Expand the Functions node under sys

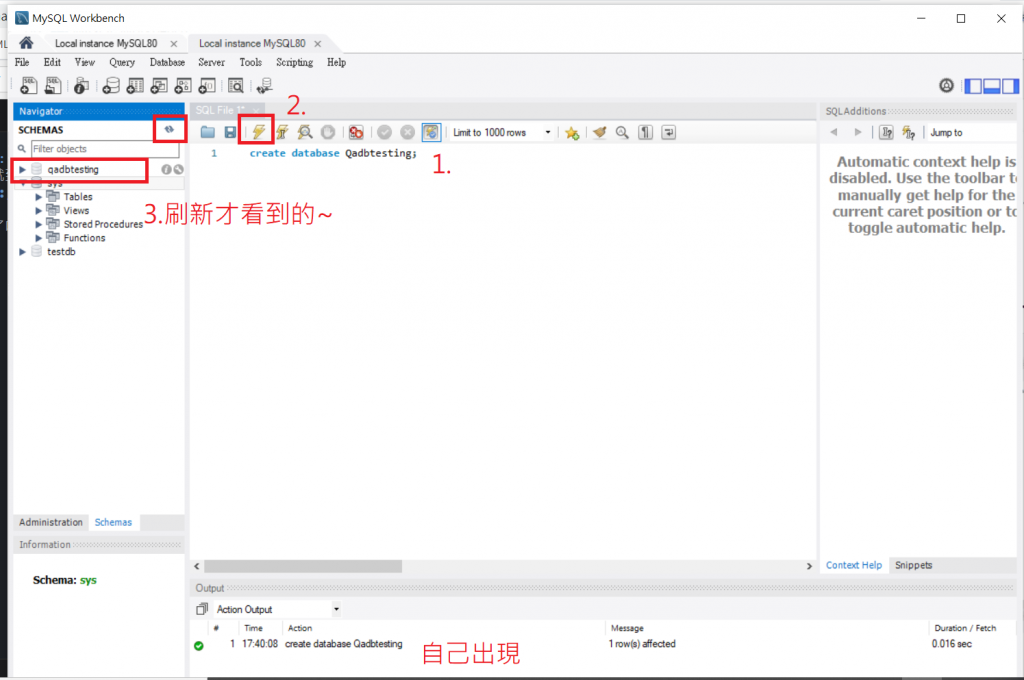[x=39, y=238]
